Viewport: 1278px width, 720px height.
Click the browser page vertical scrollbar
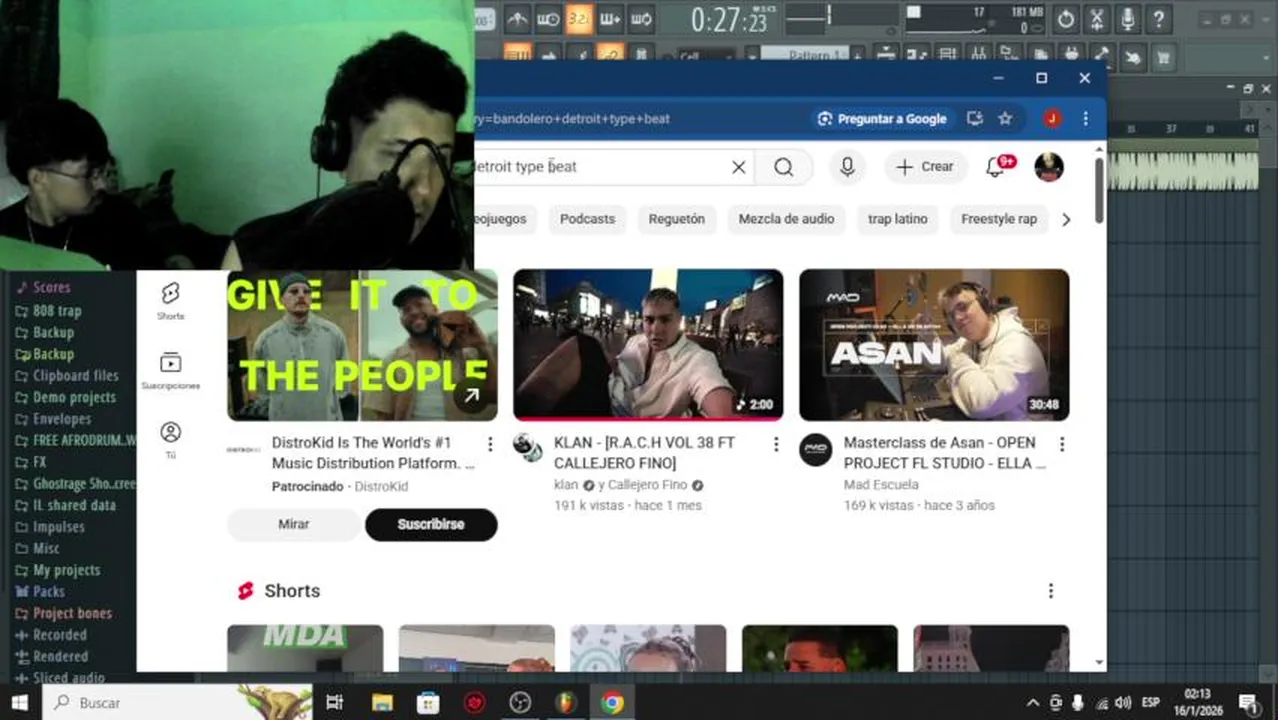click(1100, 190)
